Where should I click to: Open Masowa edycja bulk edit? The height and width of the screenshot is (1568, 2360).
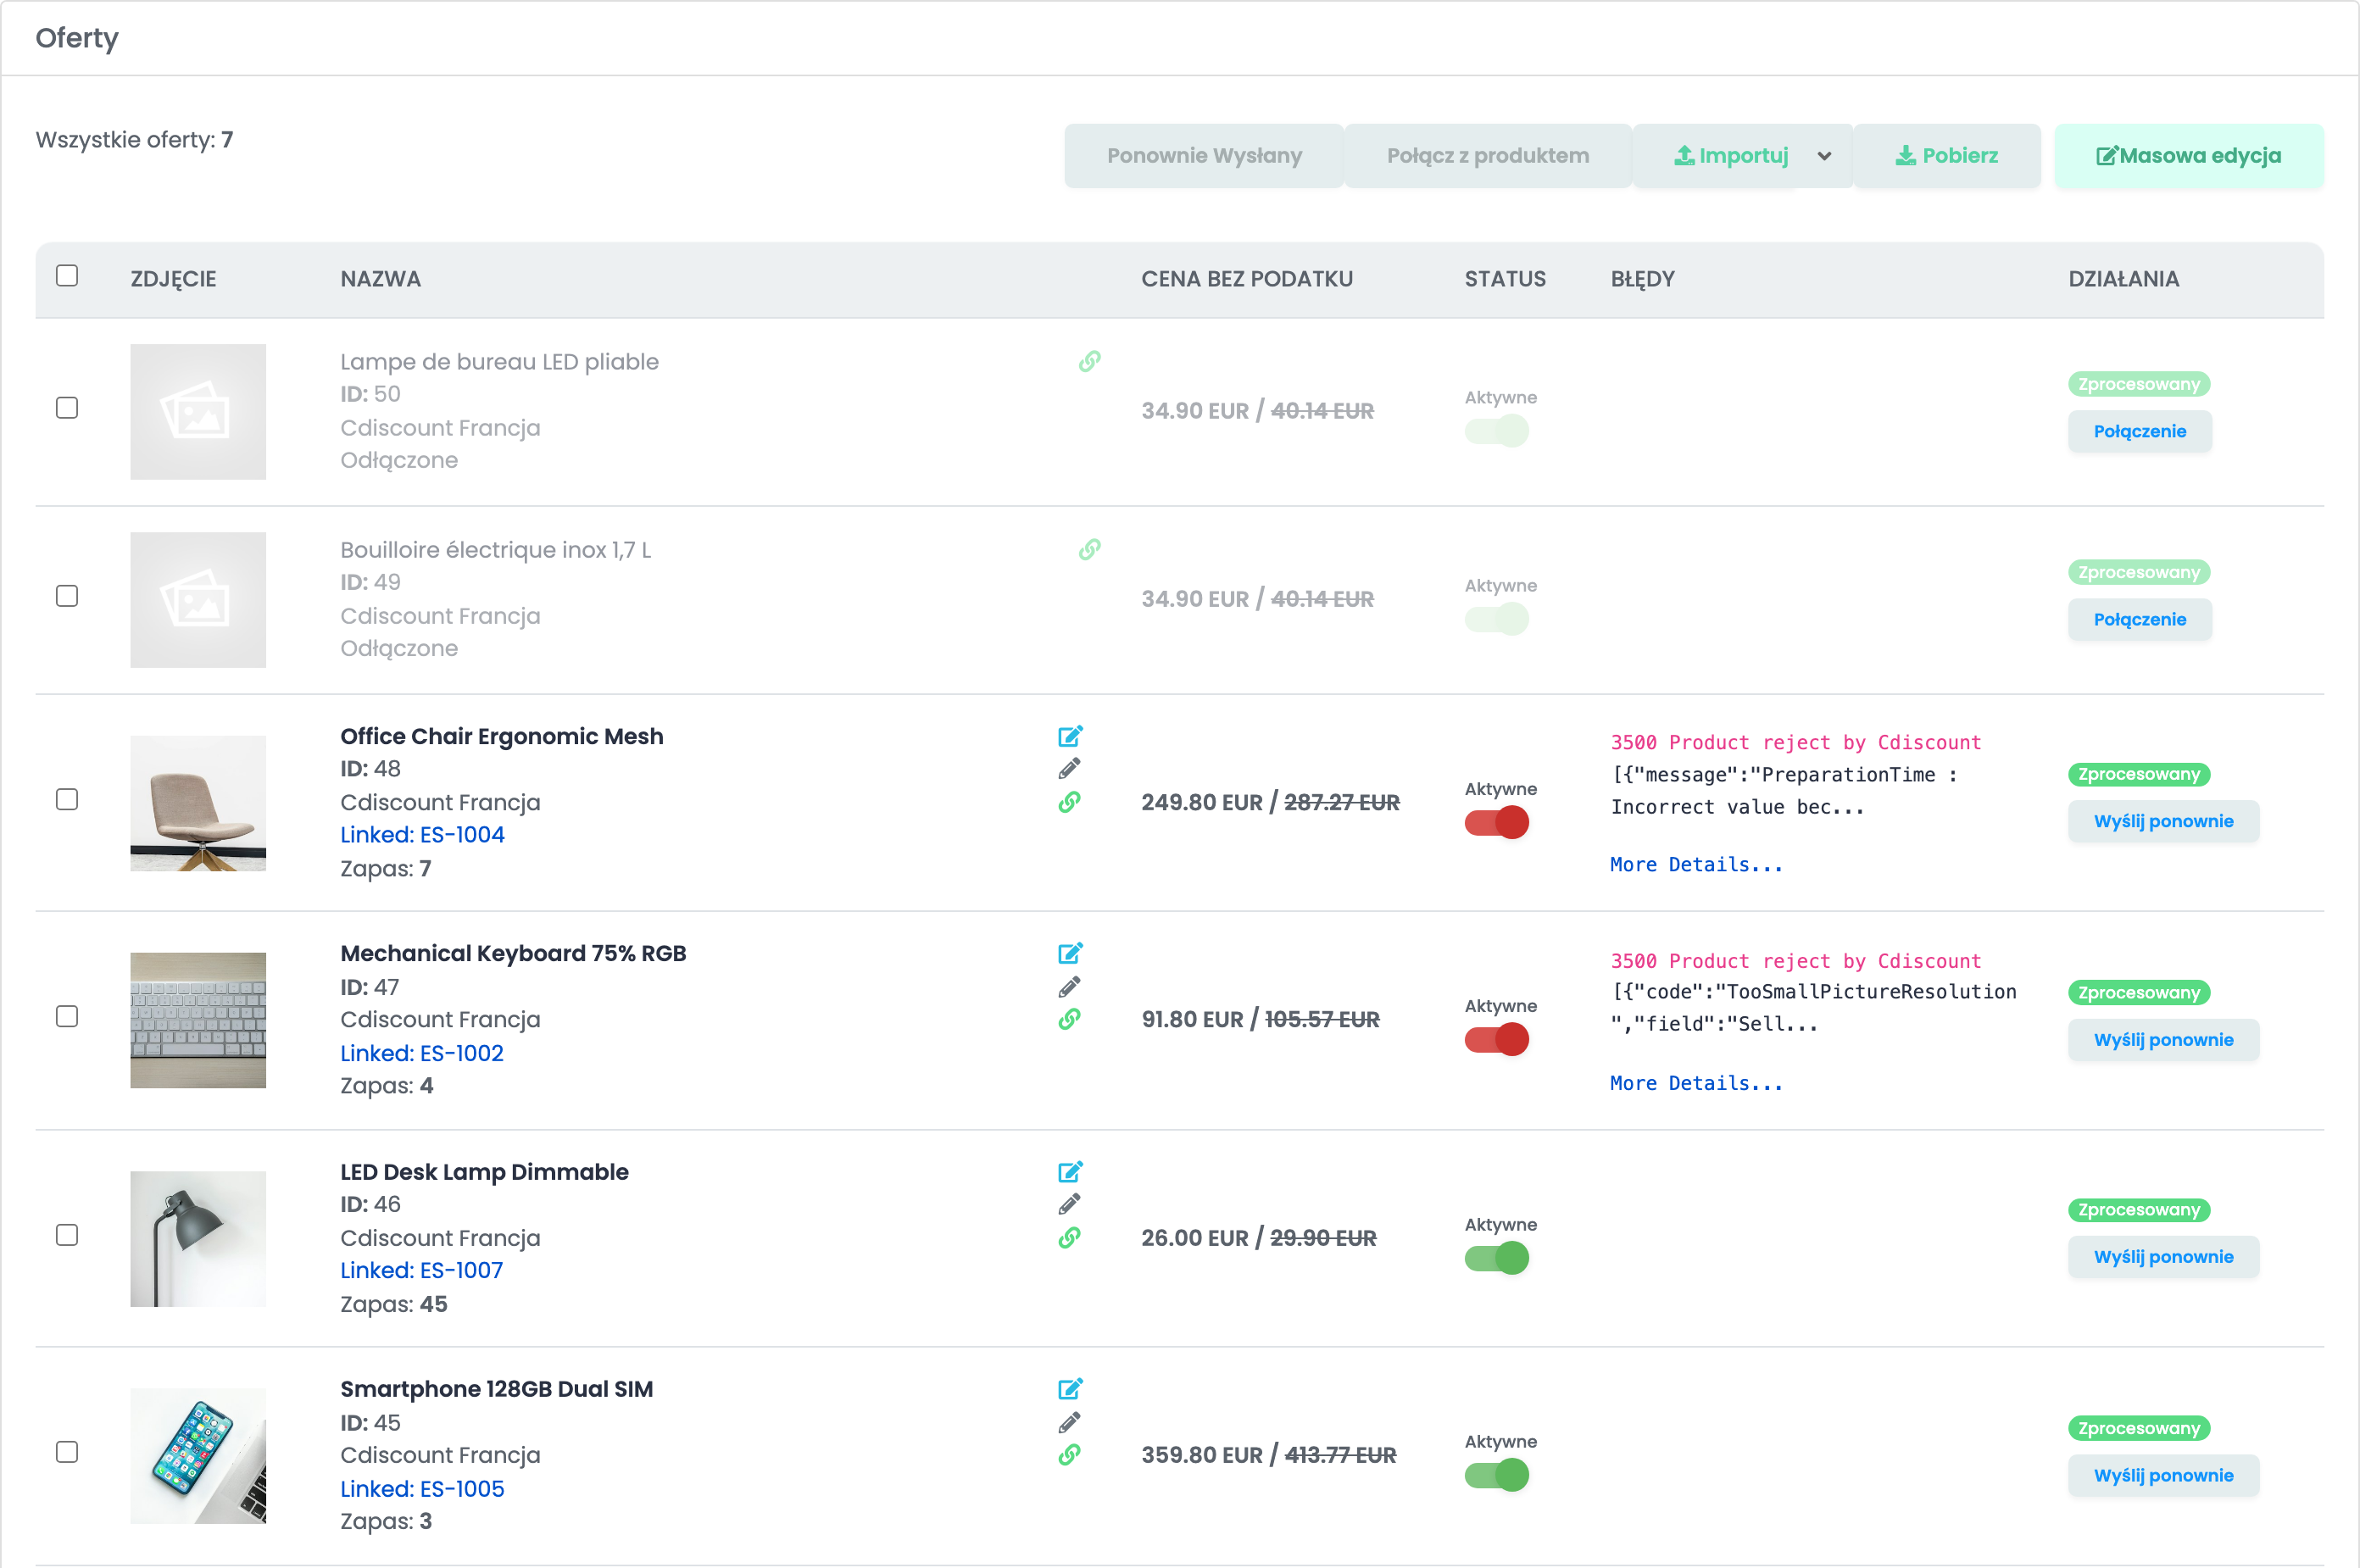pos(2188,156)
